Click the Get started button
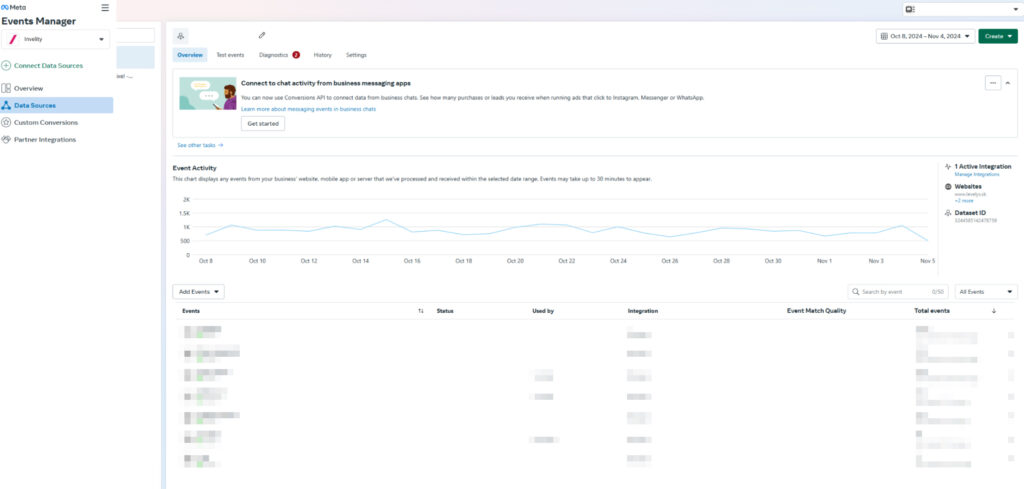This screenshot has width=1024, height=489. click(263, 124)
